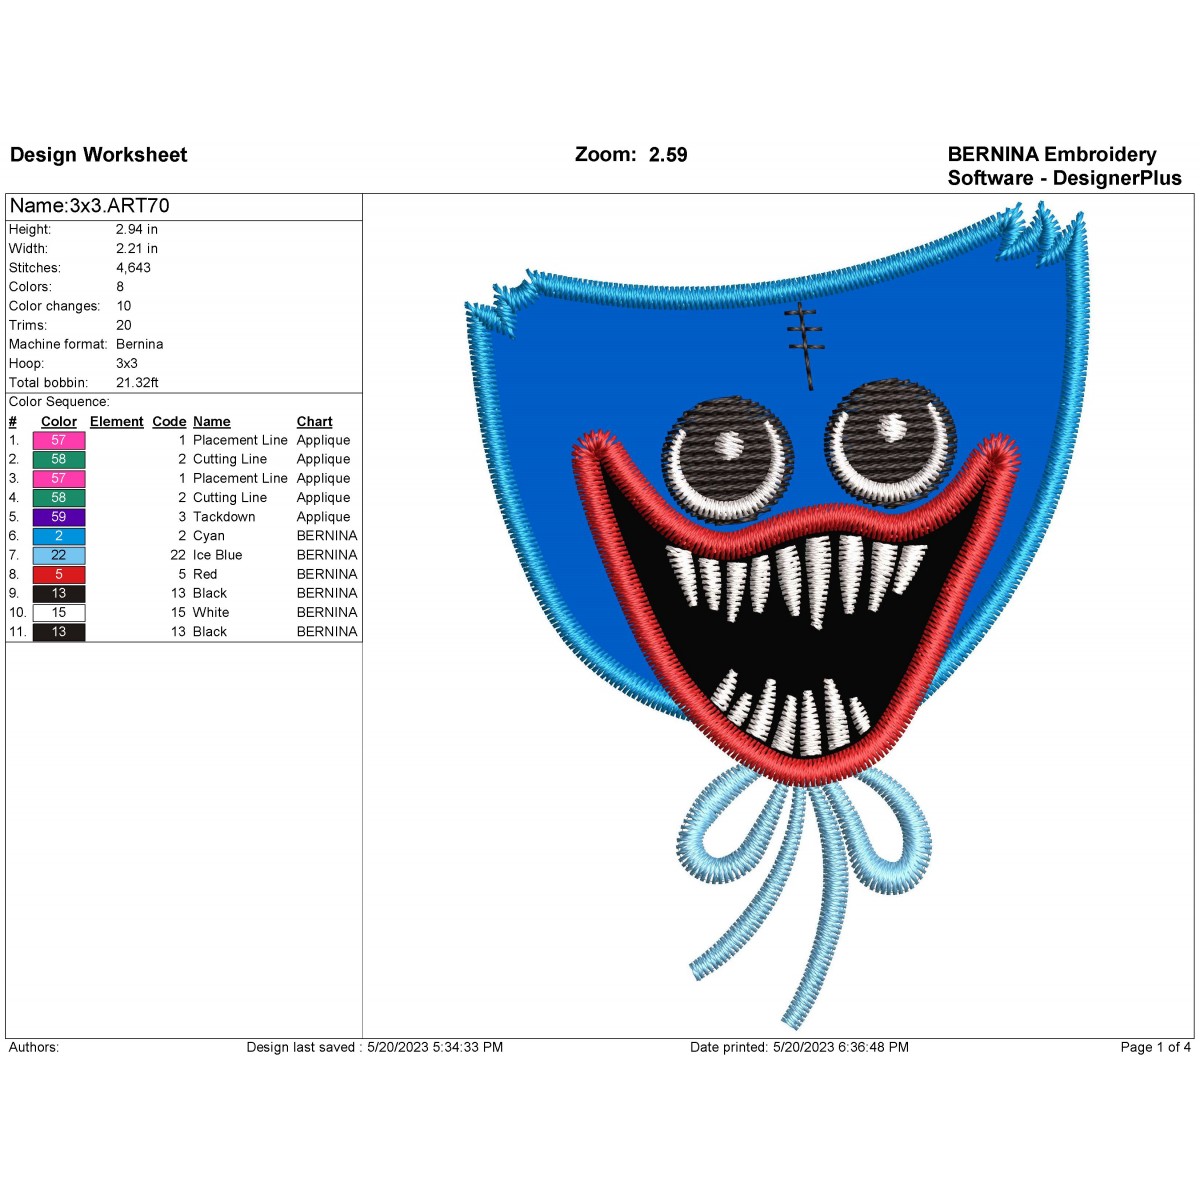Click the Black swatch 13 in sequence row 9
Image resolution: width=1200 pixels, height=1200 pixels.
pyautogui.click(x=59, y=593)
